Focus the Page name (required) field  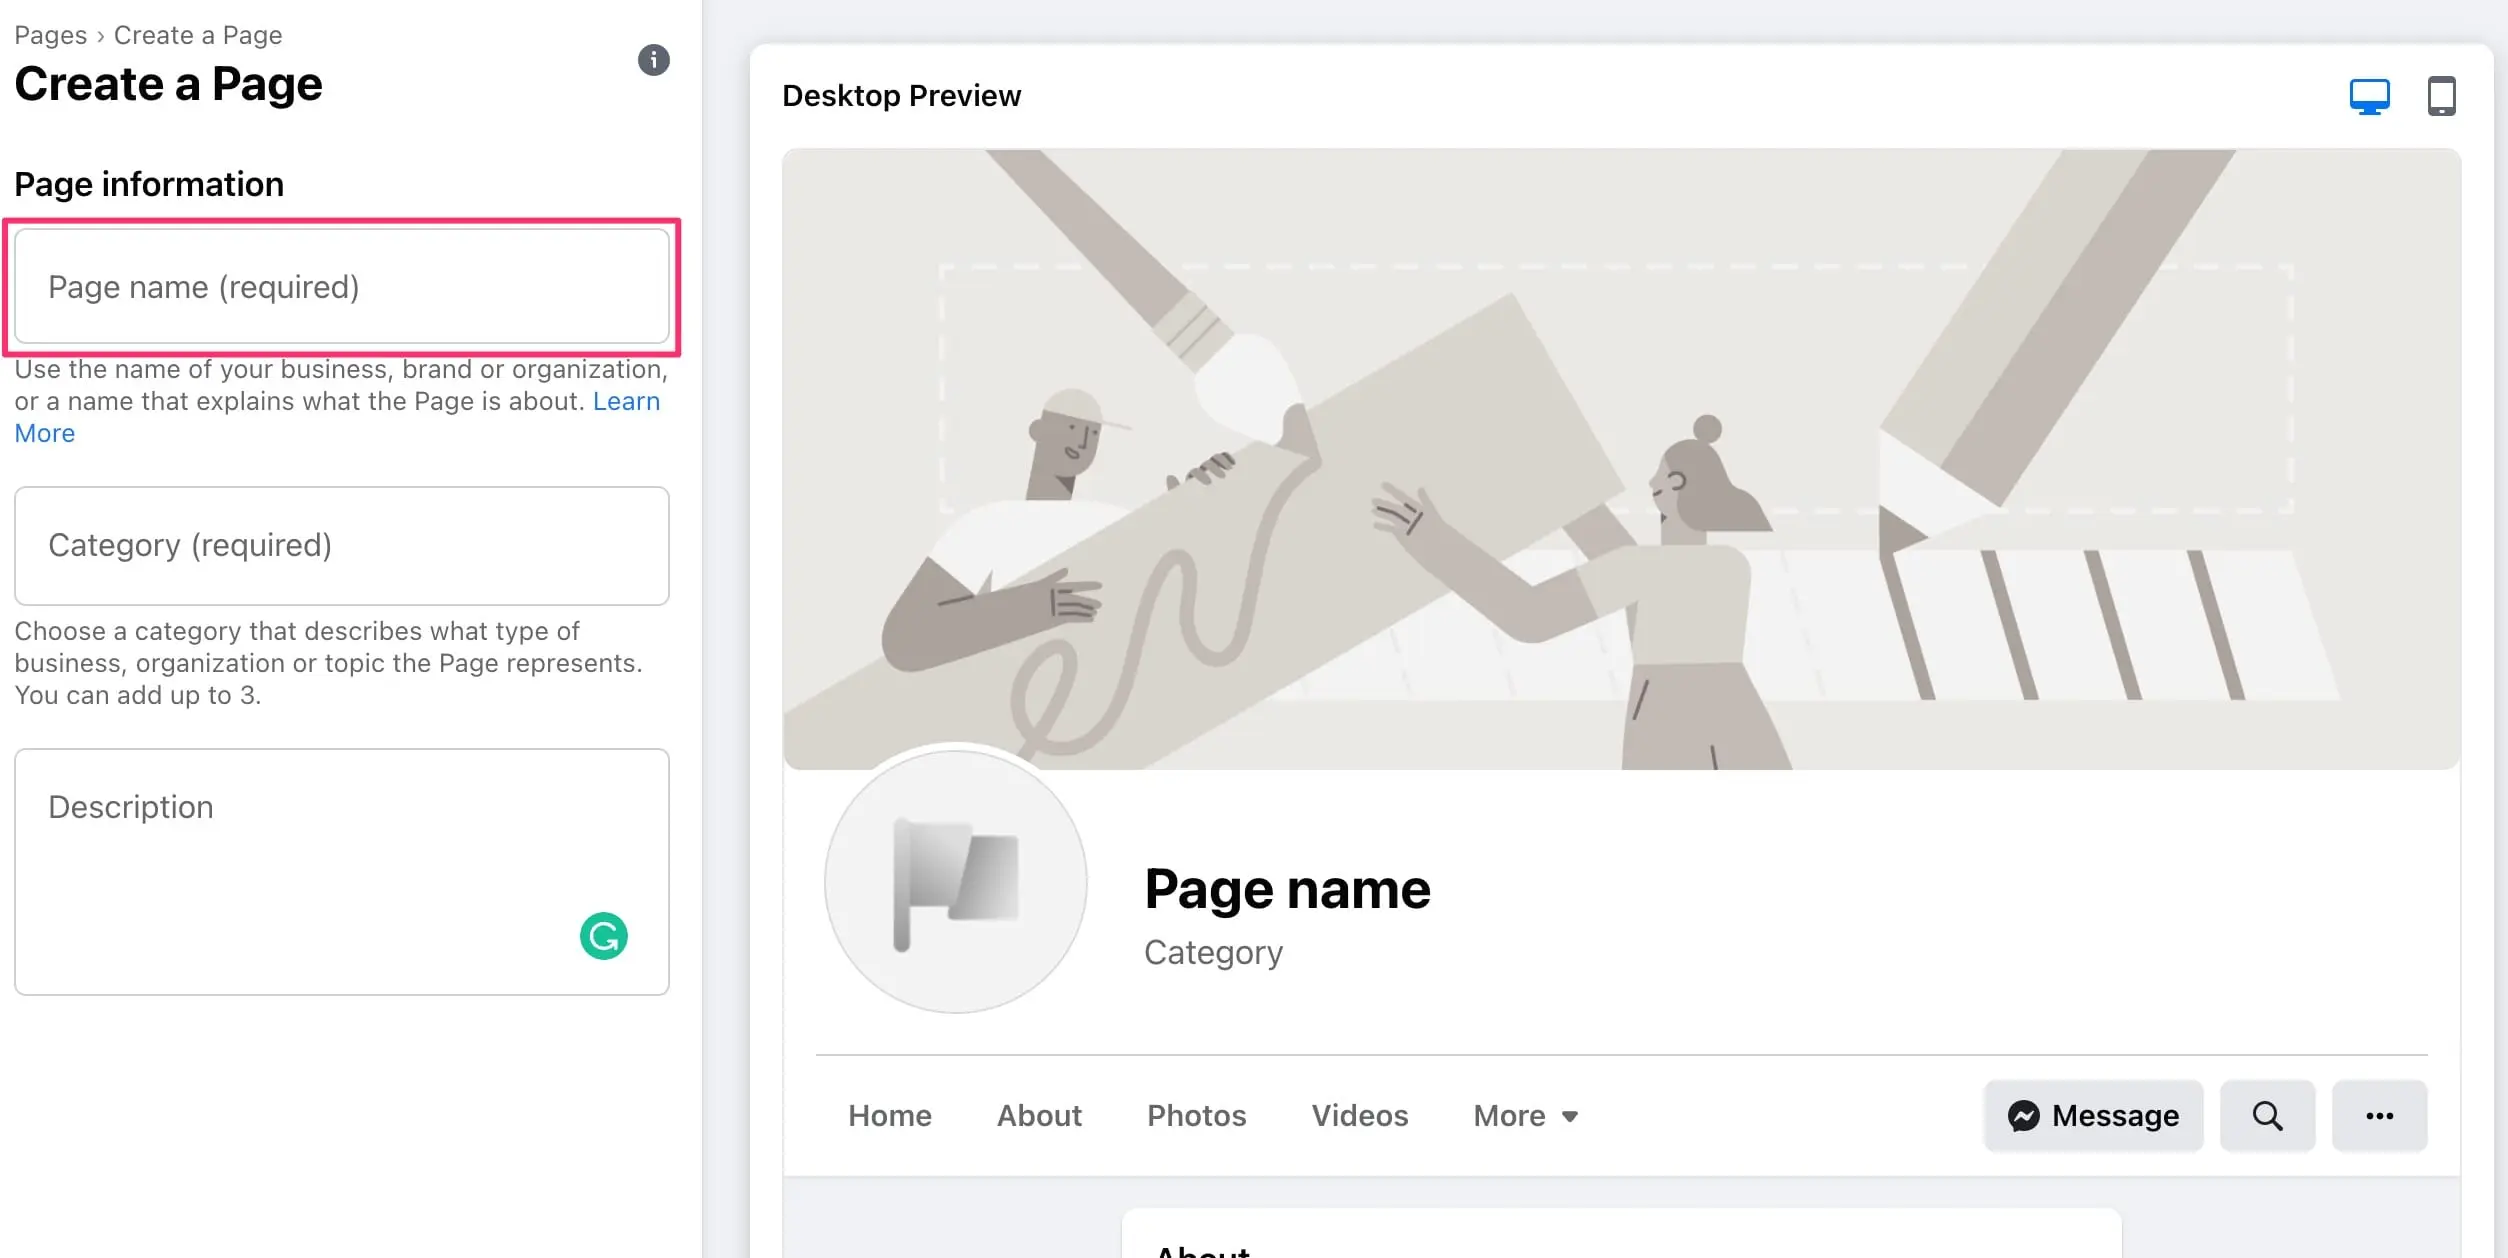341,287
